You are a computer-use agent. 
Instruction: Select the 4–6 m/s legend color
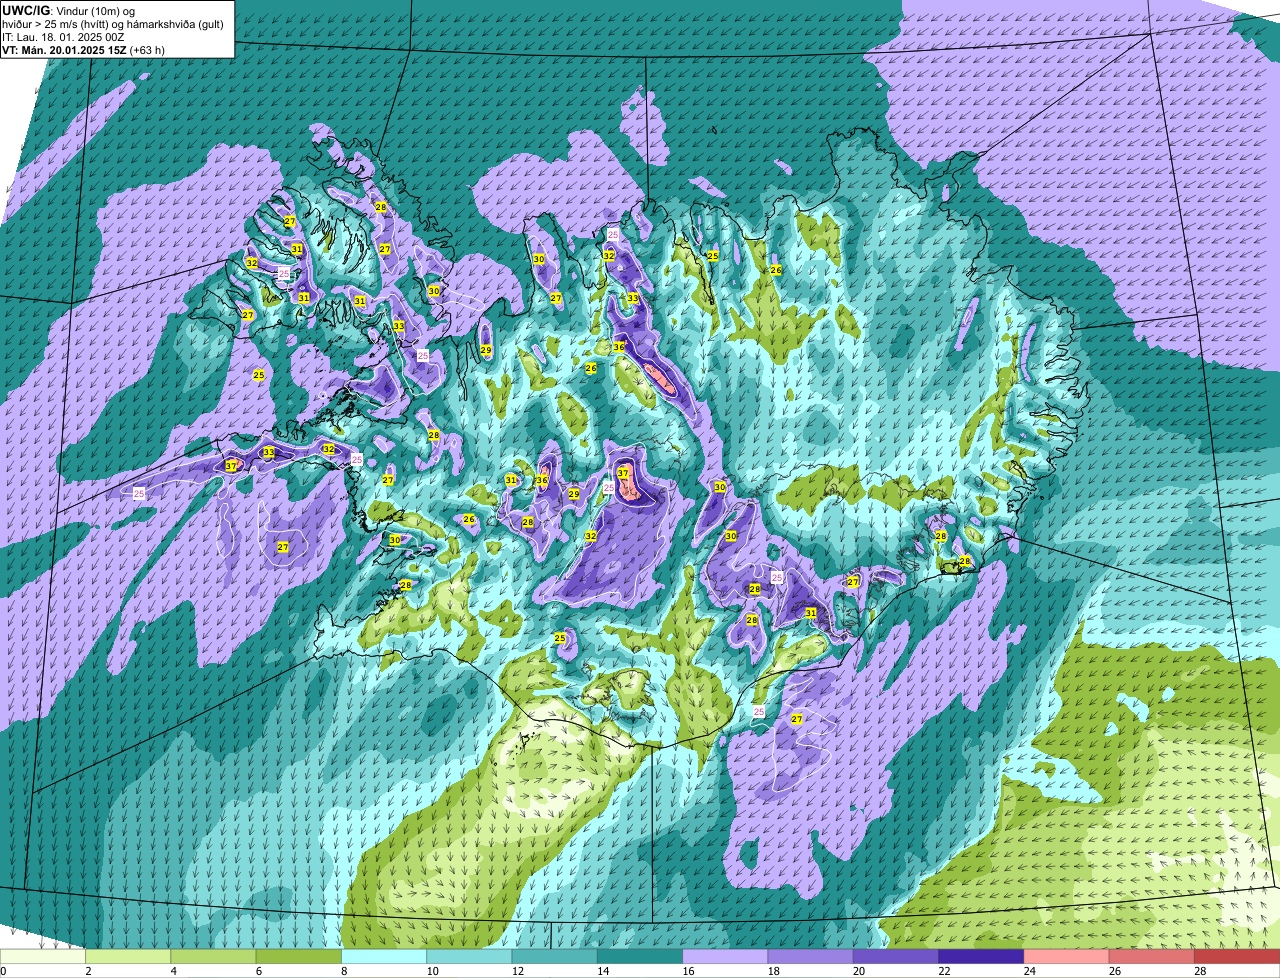click(x=213, y=957)
